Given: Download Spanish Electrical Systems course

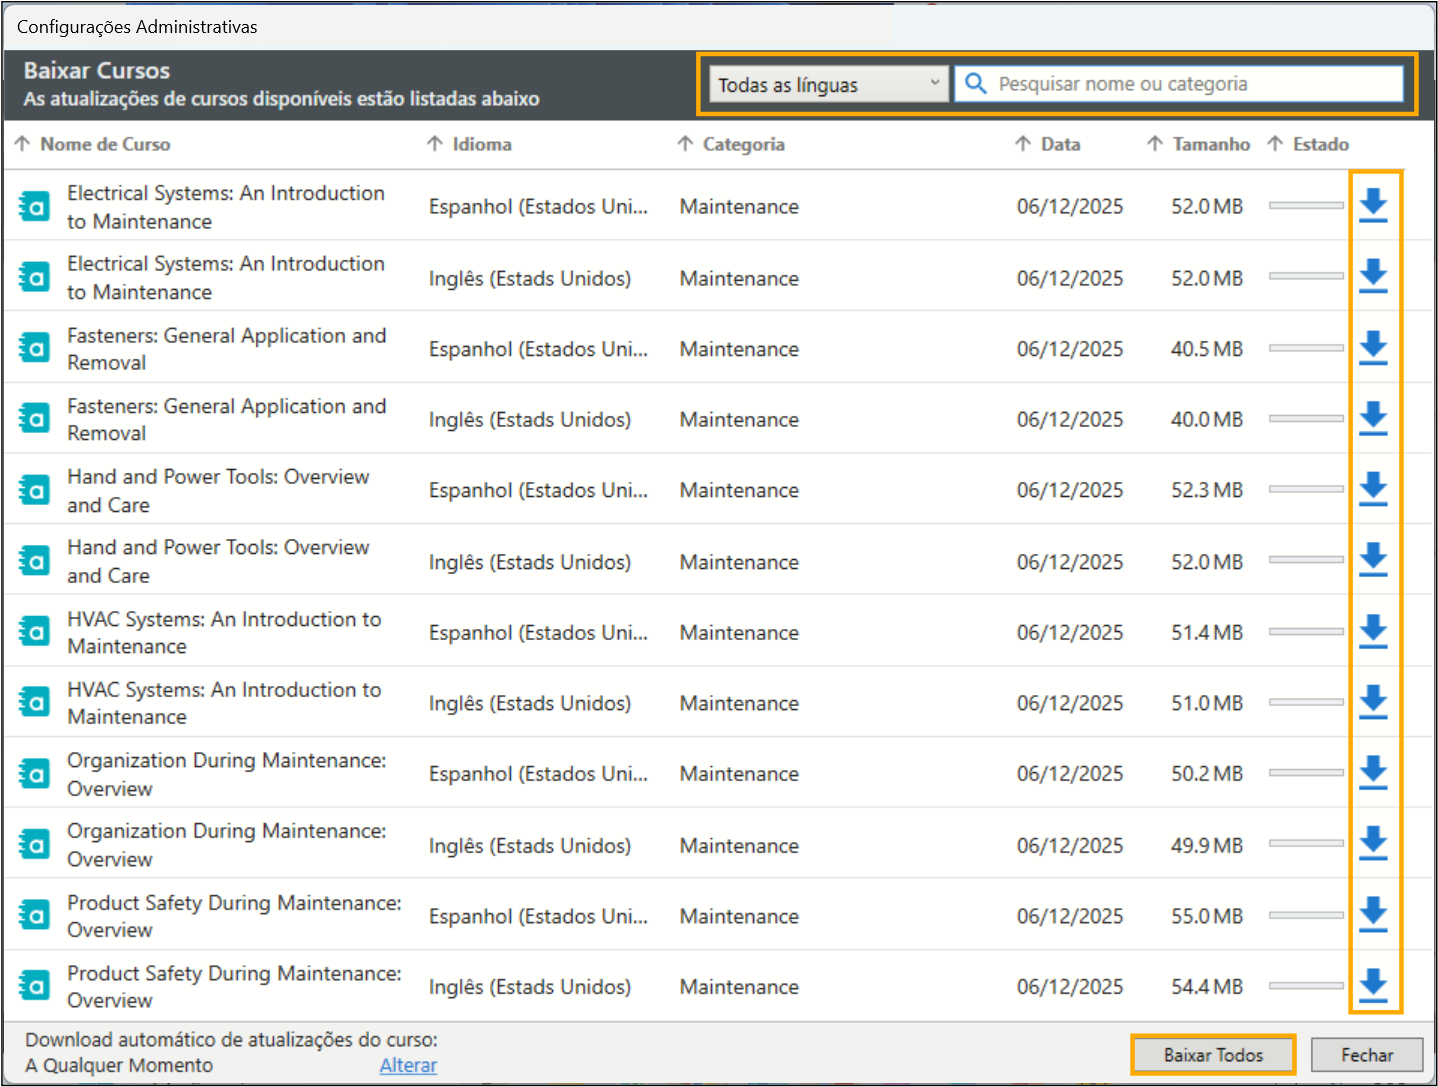Looking at the screenshot, I should 1373,205.
